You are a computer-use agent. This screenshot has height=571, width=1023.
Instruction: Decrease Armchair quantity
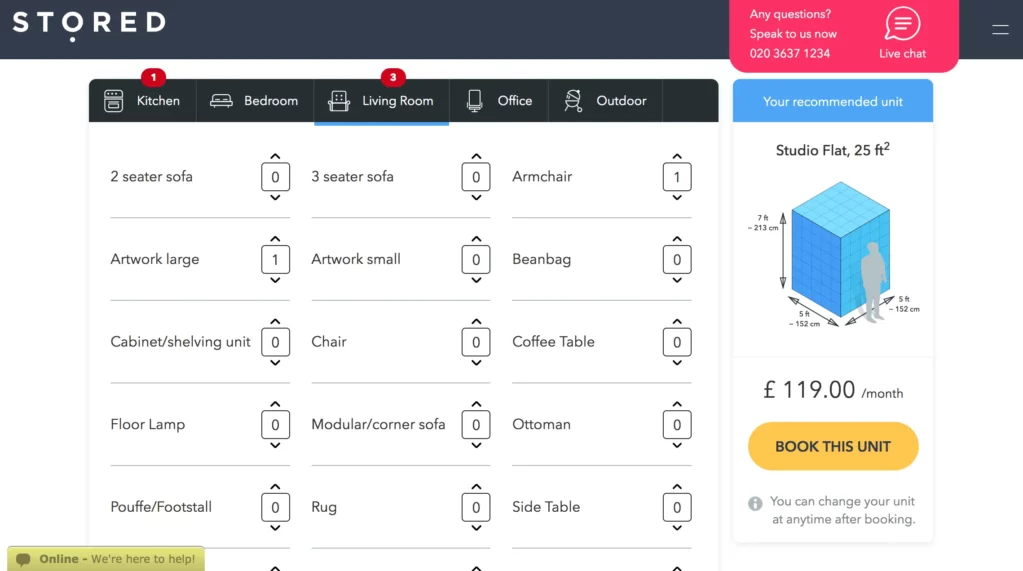point(677,198)
